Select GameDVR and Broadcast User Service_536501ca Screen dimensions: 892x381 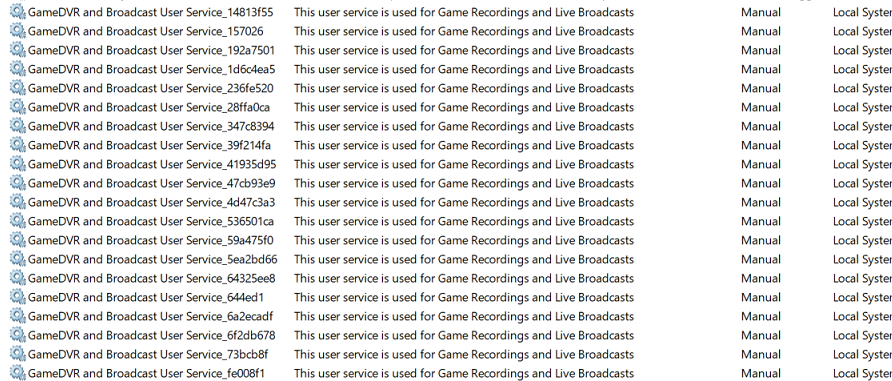pyautogui.click(x=151, y=221)
